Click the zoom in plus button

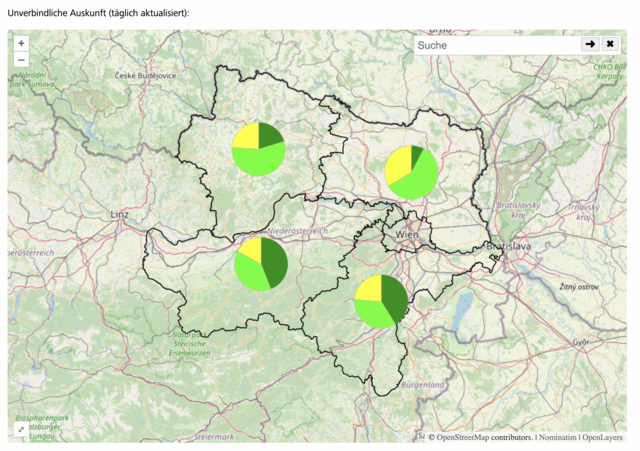[x=21, y=44]
